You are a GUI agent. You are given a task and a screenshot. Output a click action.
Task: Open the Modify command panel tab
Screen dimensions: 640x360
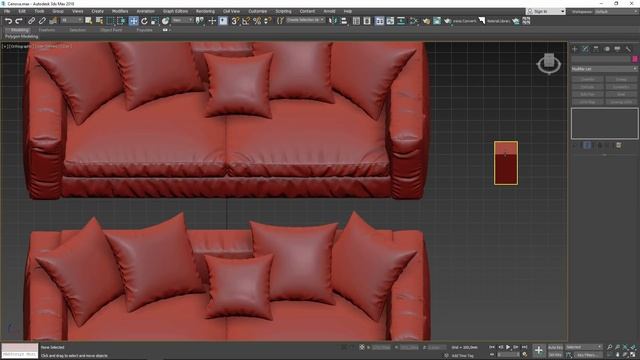point(585,49)
